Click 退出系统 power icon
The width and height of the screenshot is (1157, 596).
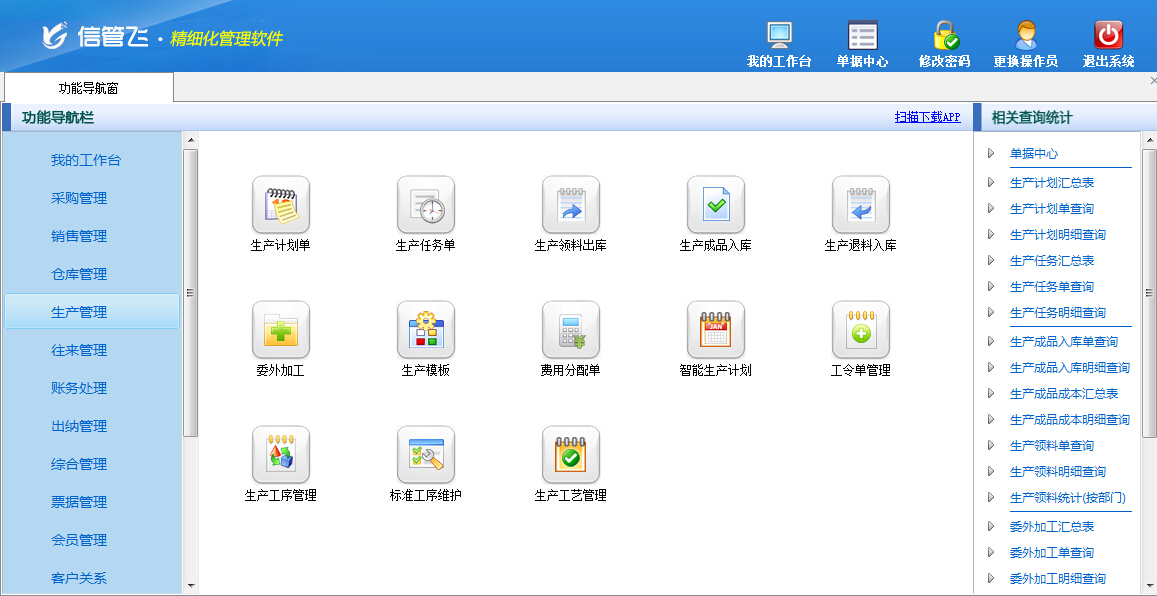(1108, 36)
